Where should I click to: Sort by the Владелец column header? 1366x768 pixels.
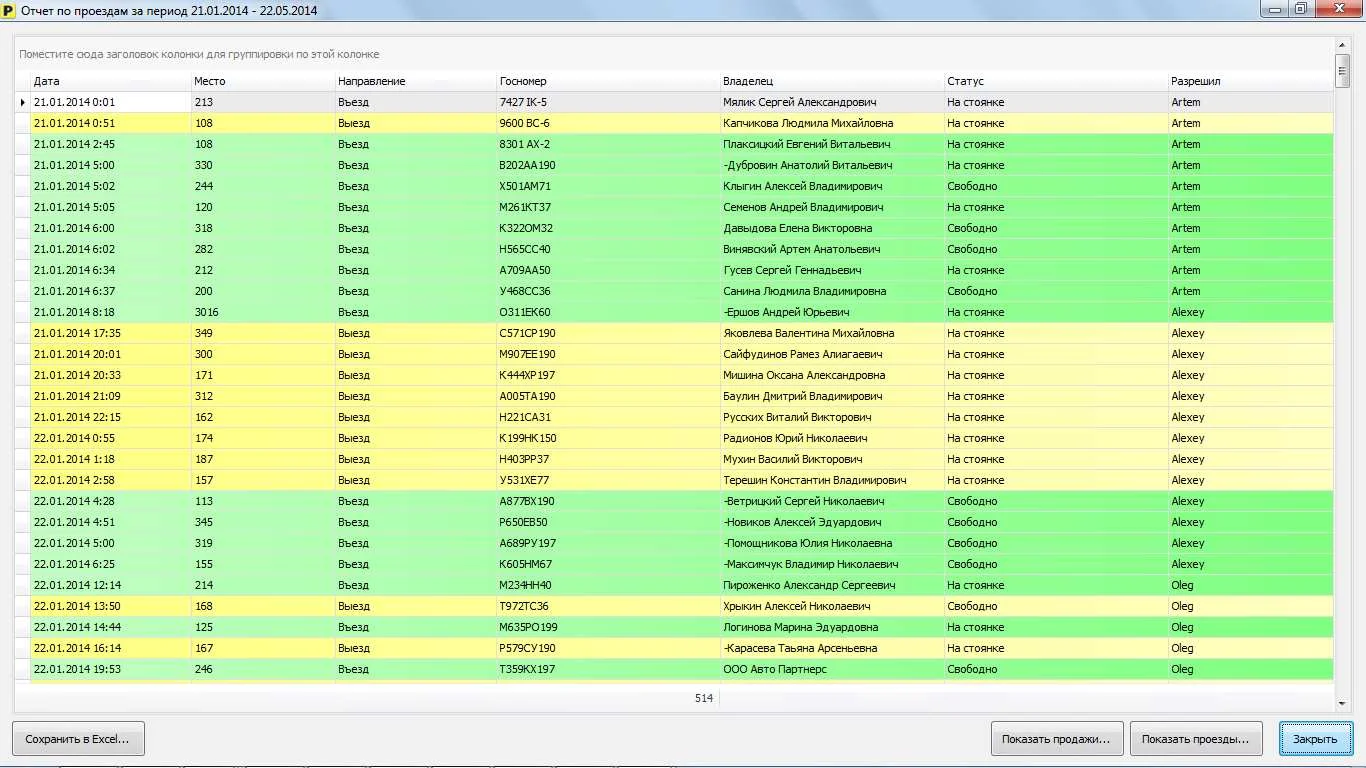click(x=831, y=81)
